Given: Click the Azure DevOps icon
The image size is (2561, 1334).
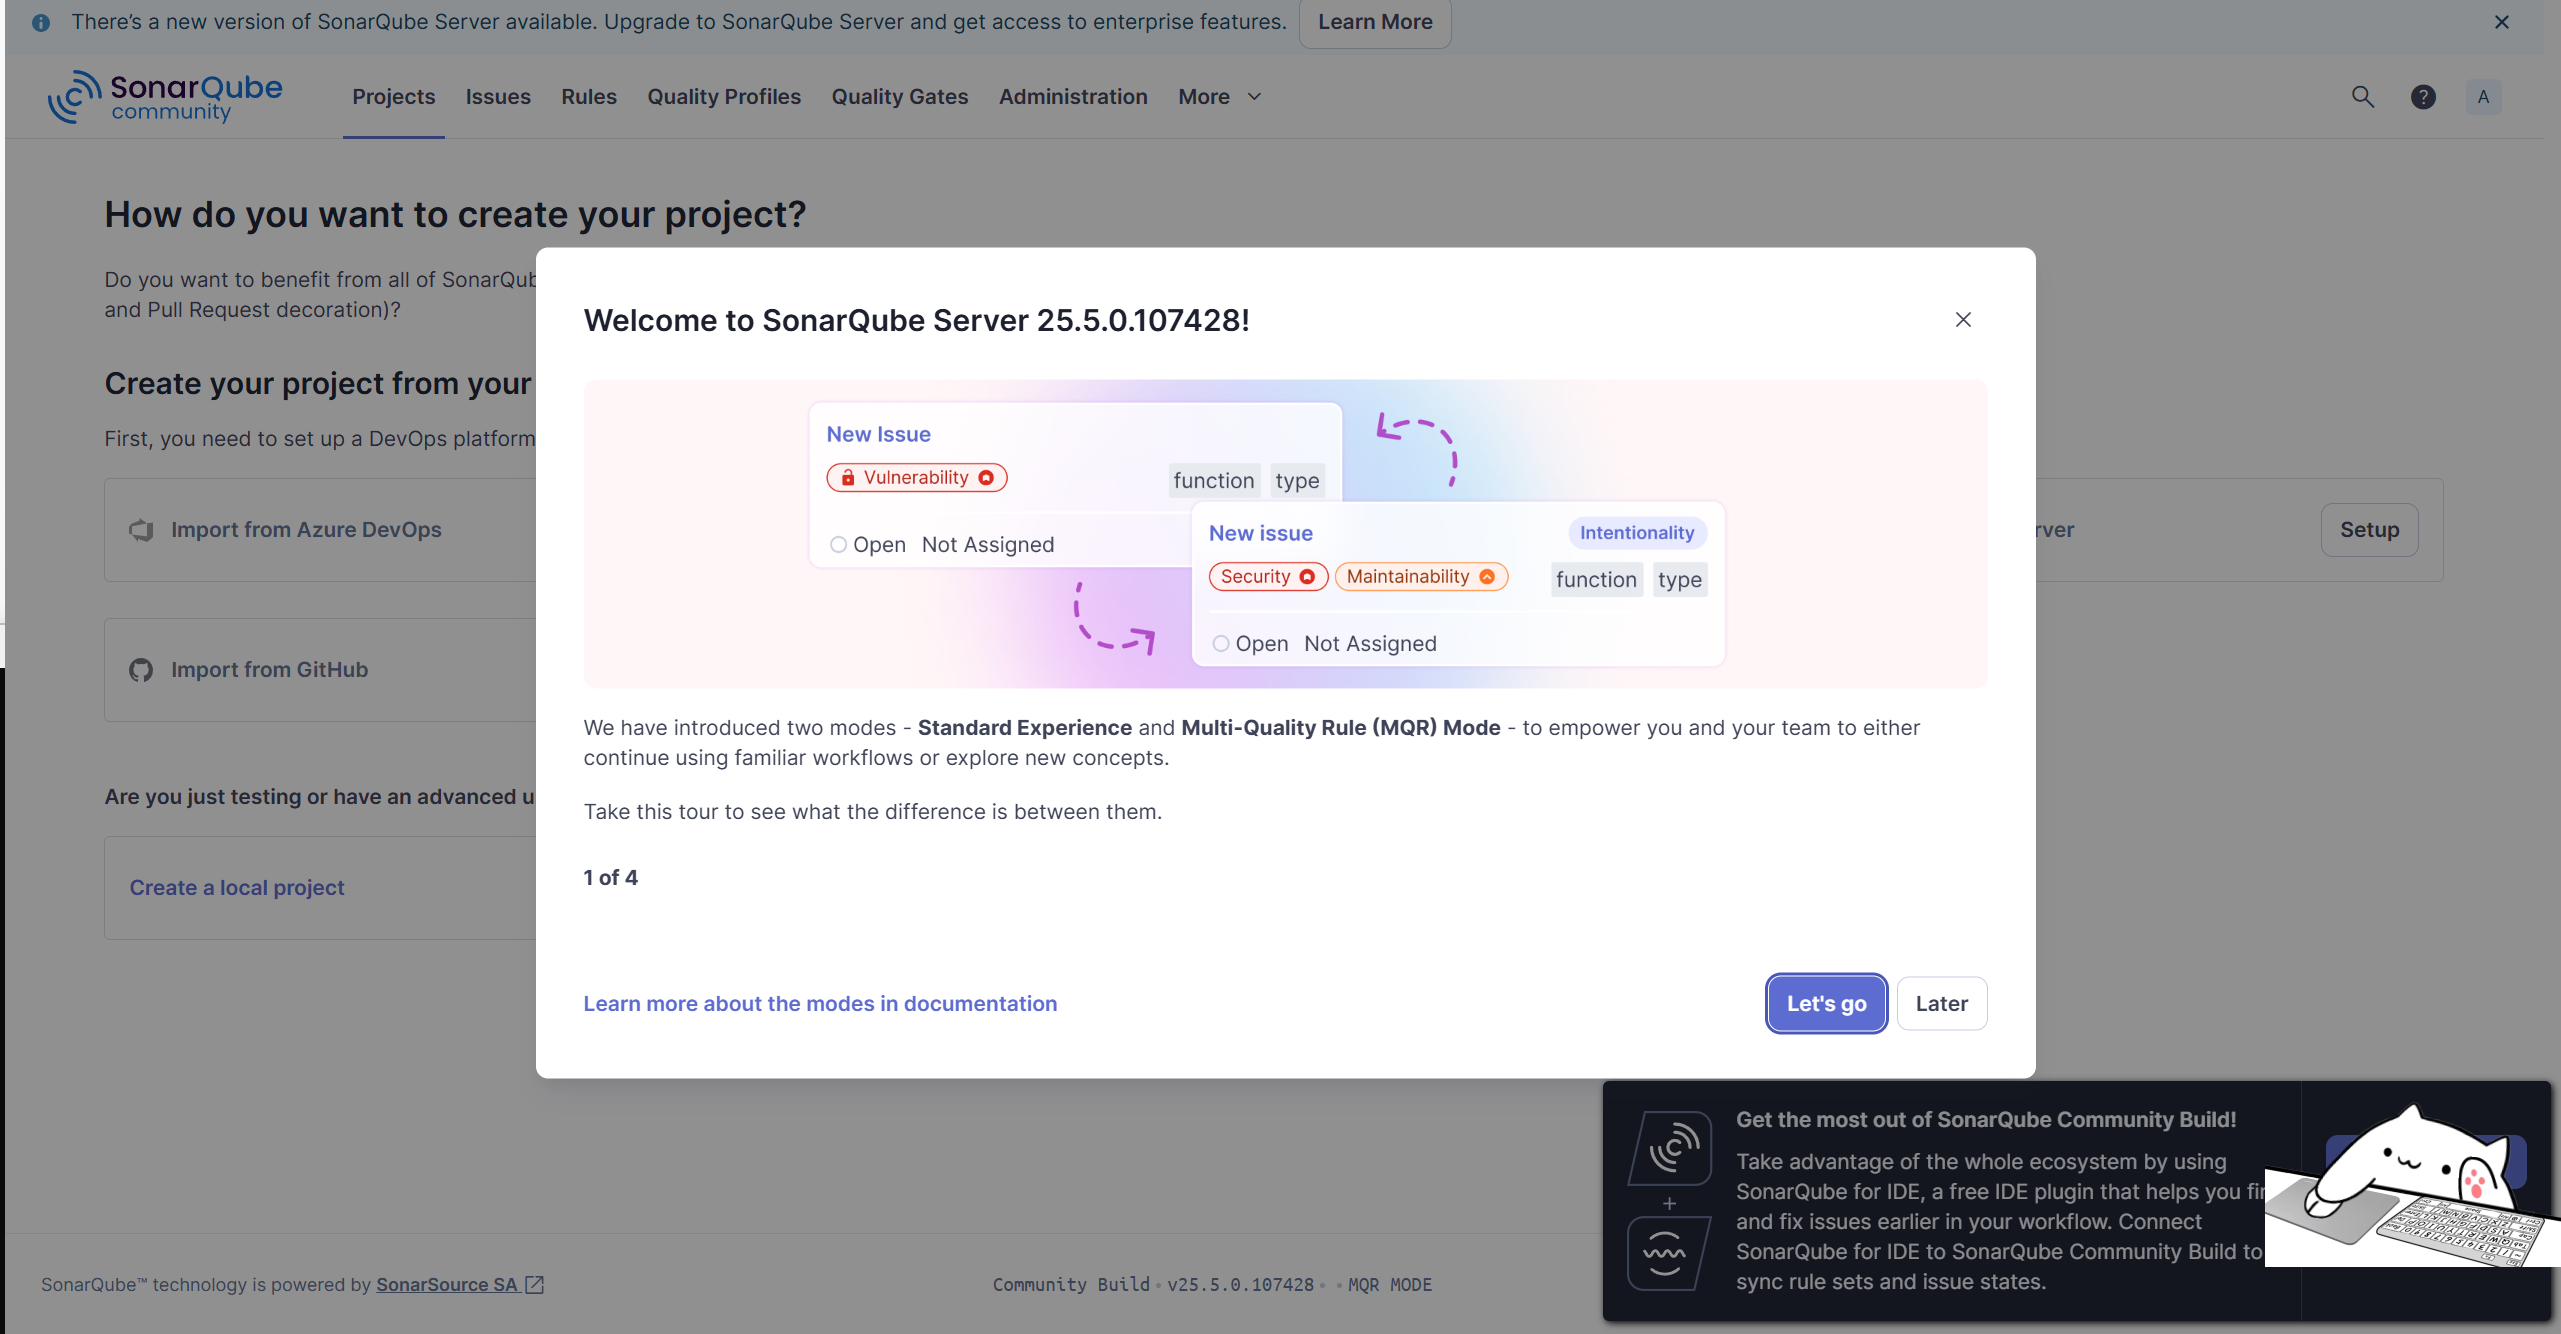Looking at the screenshot, I should tap(141, 530).
